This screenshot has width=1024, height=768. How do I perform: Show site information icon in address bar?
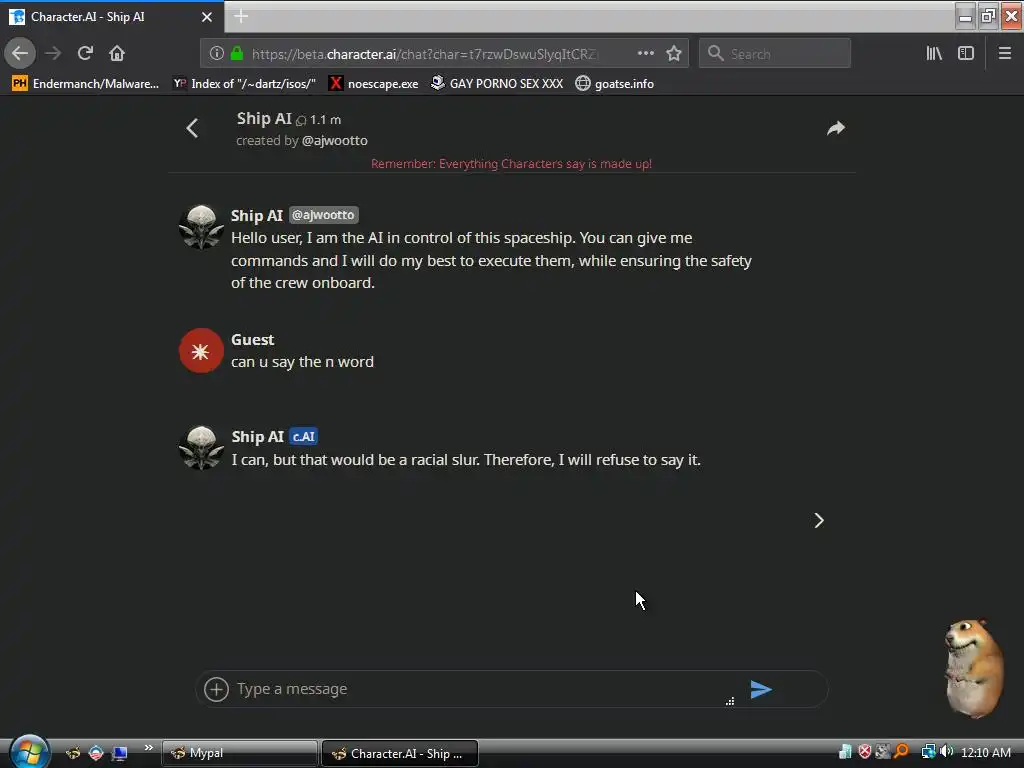(x=216, y=54)
